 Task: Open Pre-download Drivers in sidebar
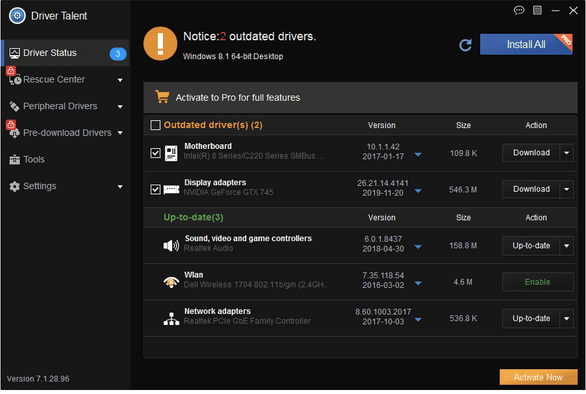coord(66,133)
